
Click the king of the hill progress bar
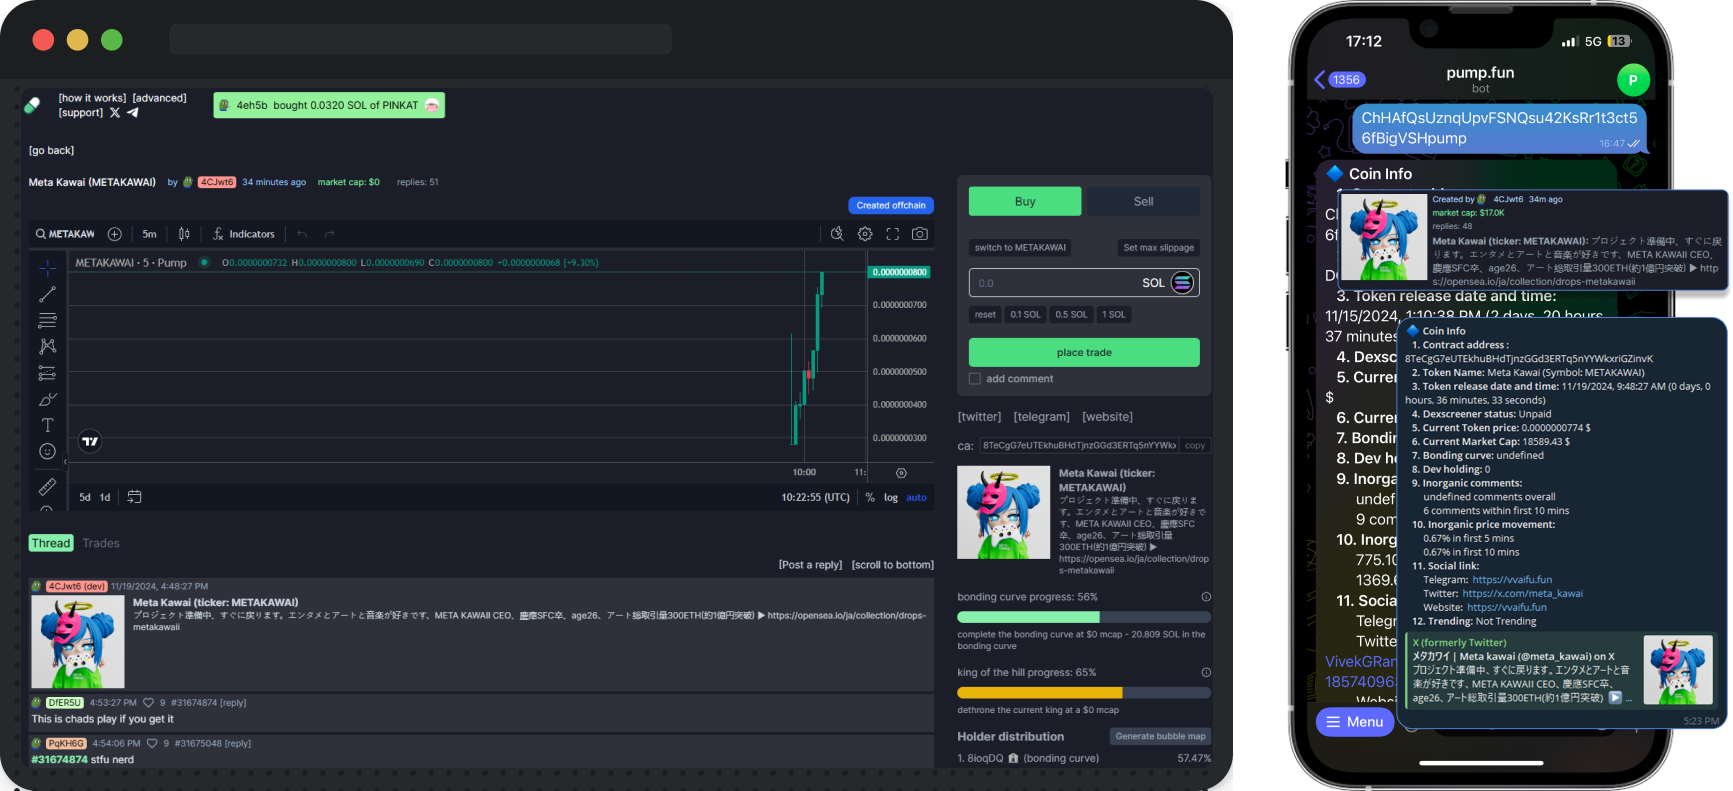[x=1084, y=692]
